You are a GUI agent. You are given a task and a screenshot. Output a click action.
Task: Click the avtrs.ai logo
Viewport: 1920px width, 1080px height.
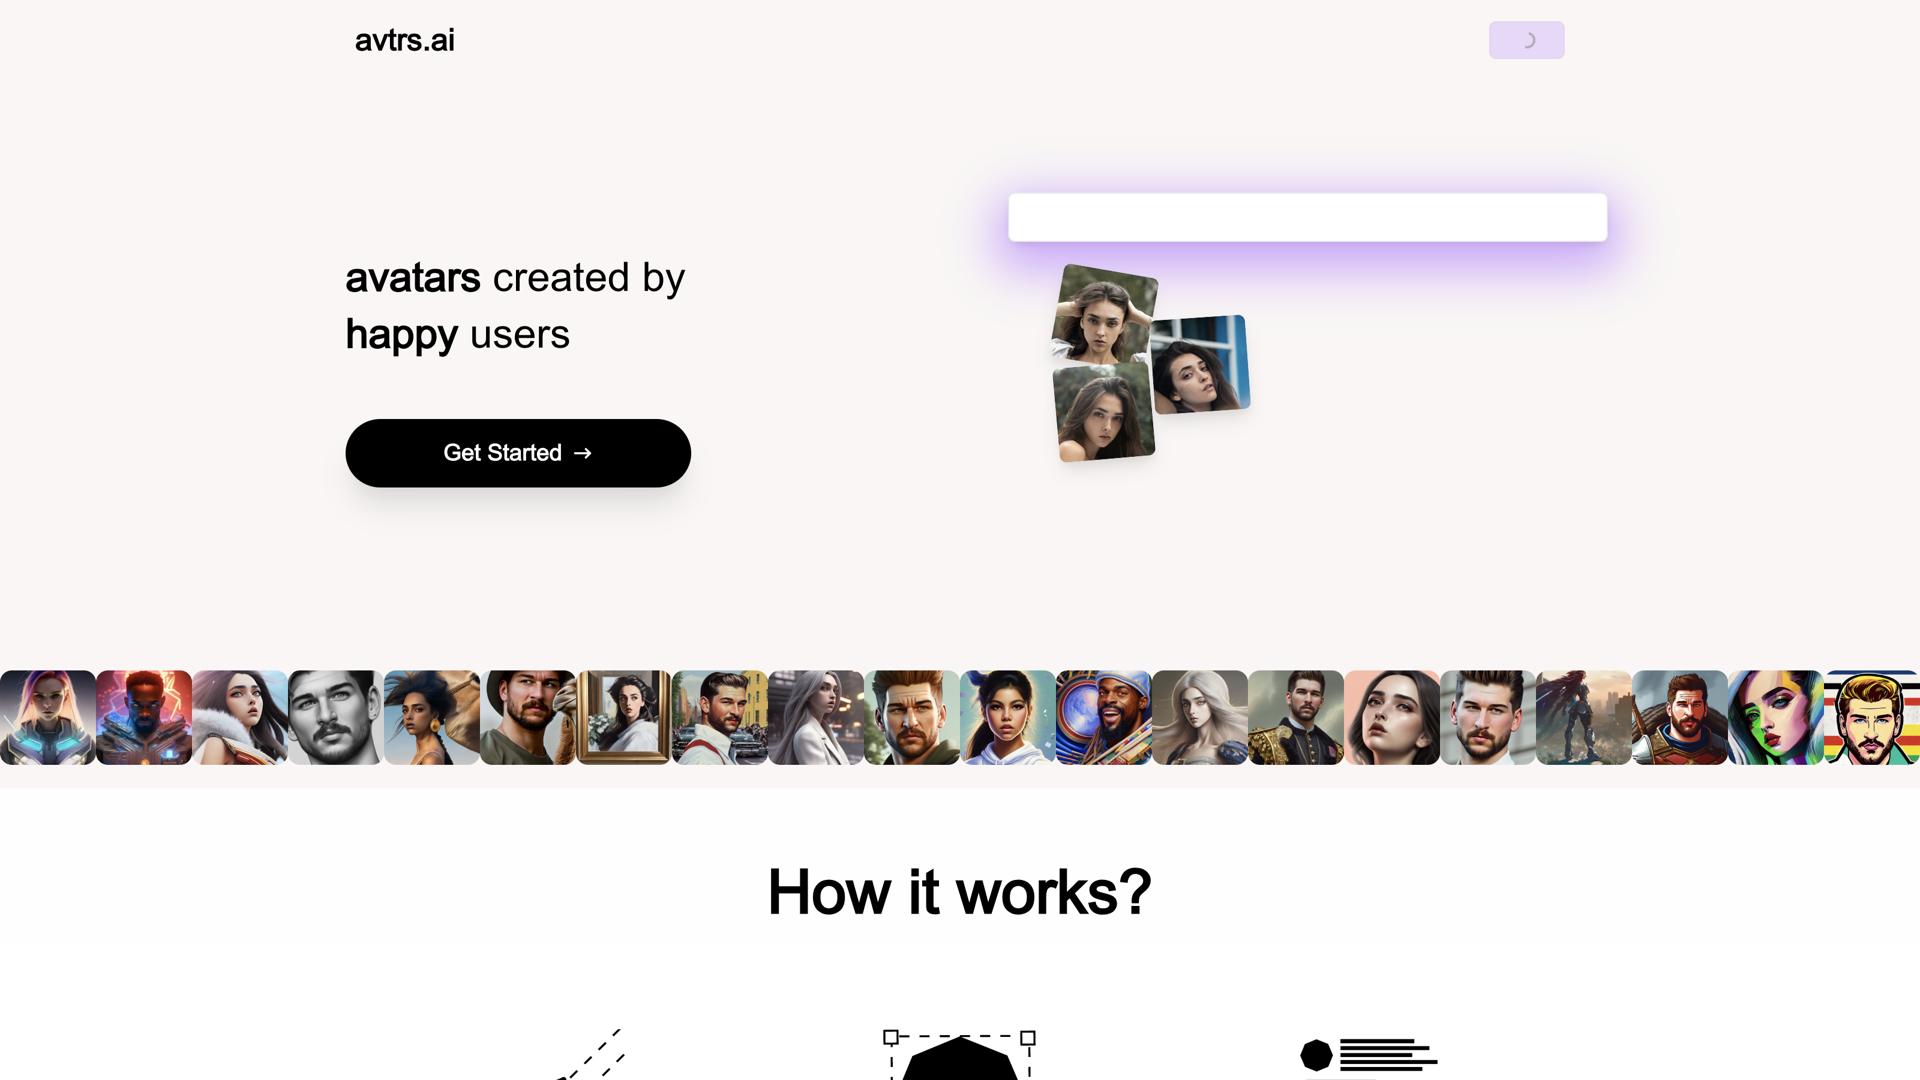404,40
